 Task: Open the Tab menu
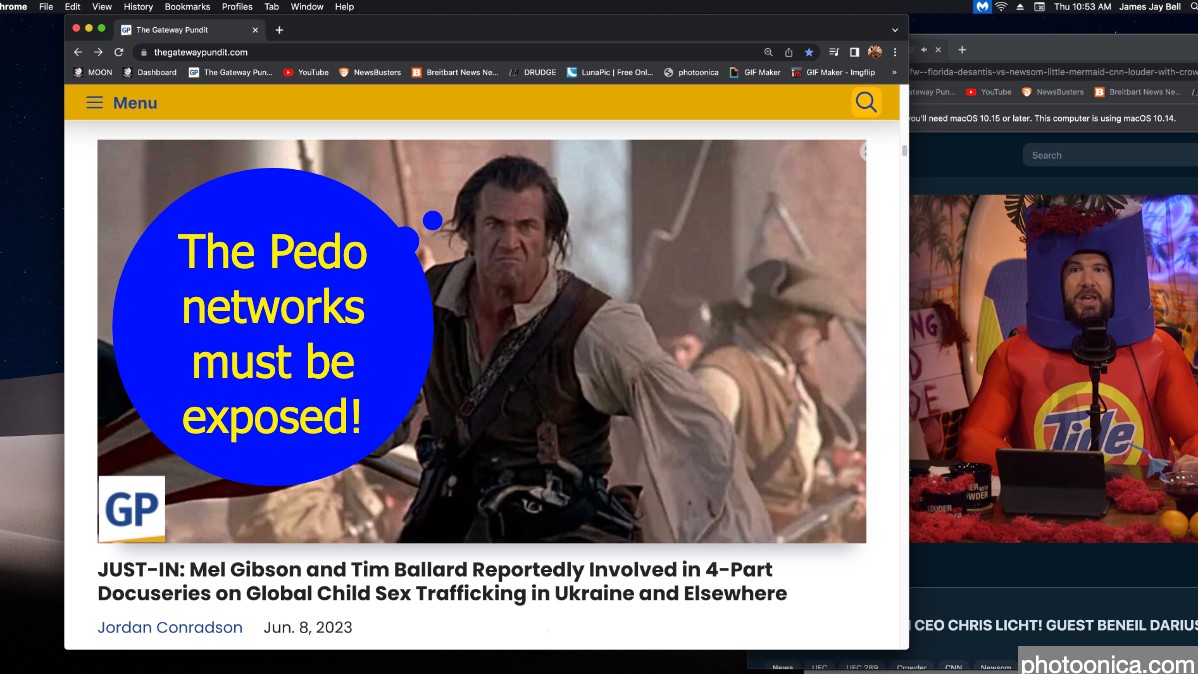(x=271, y=7)
